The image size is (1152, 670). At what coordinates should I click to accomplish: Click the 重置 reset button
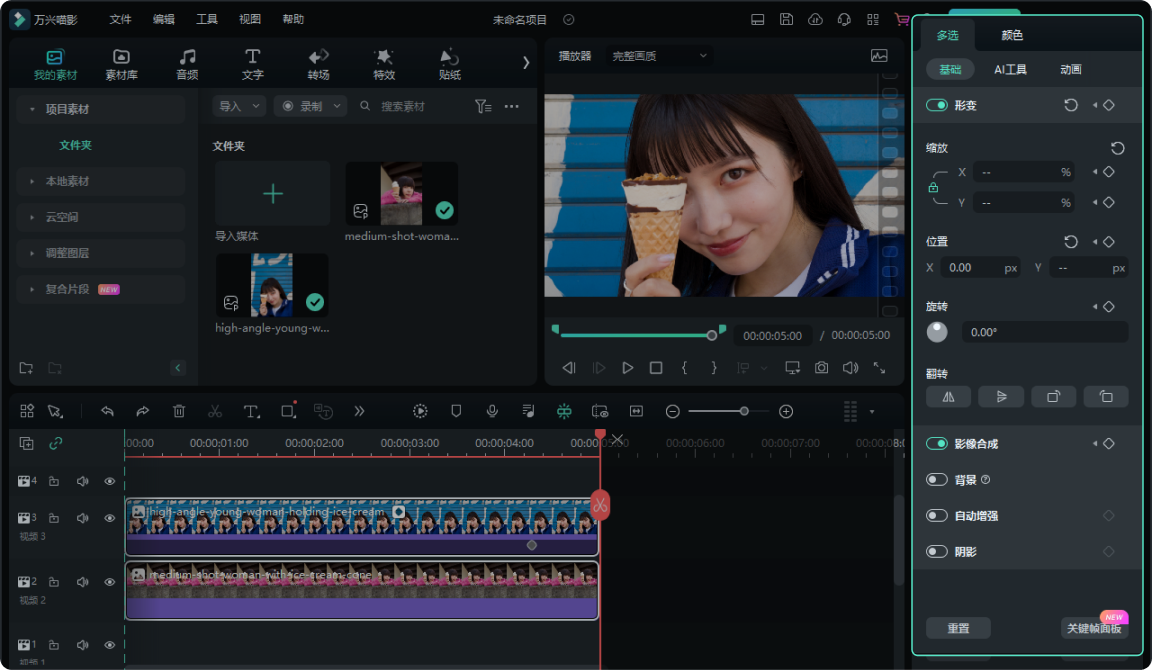pyautogui.click(x=958, y=628)
